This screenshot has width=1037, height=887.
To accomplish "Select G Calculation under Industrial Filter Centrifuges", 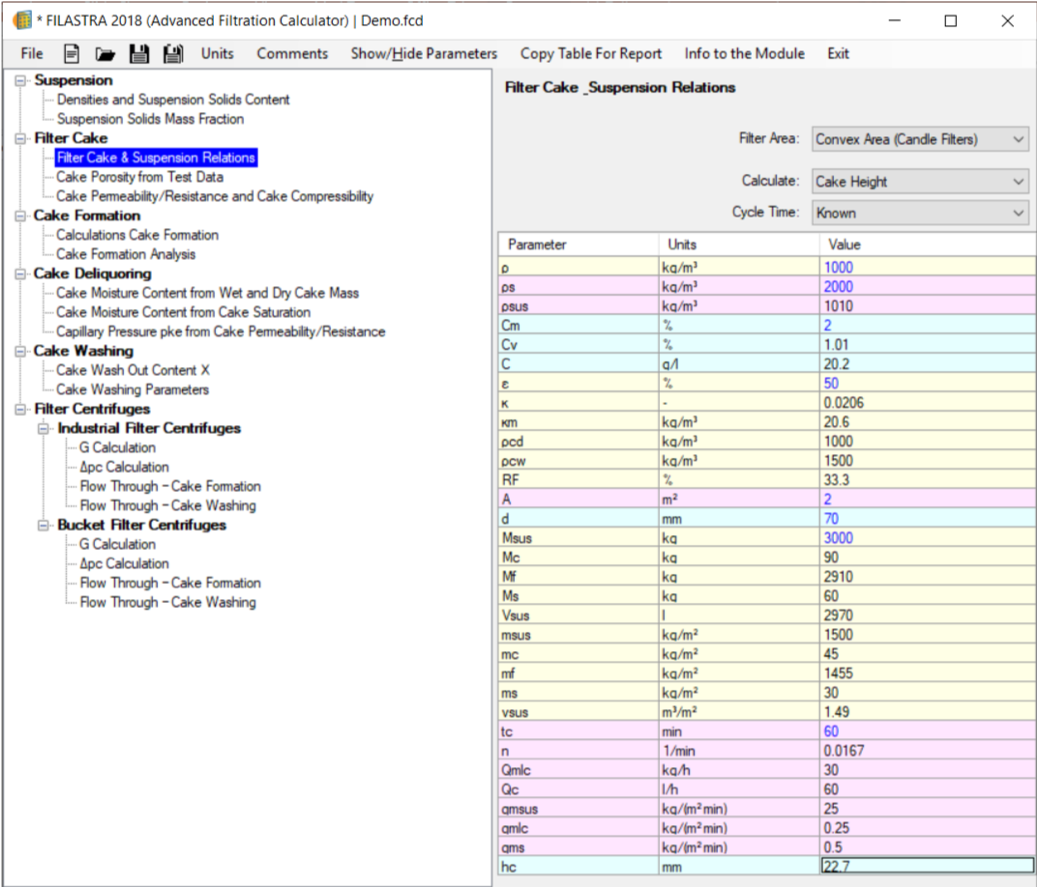I will click(118, 448).
